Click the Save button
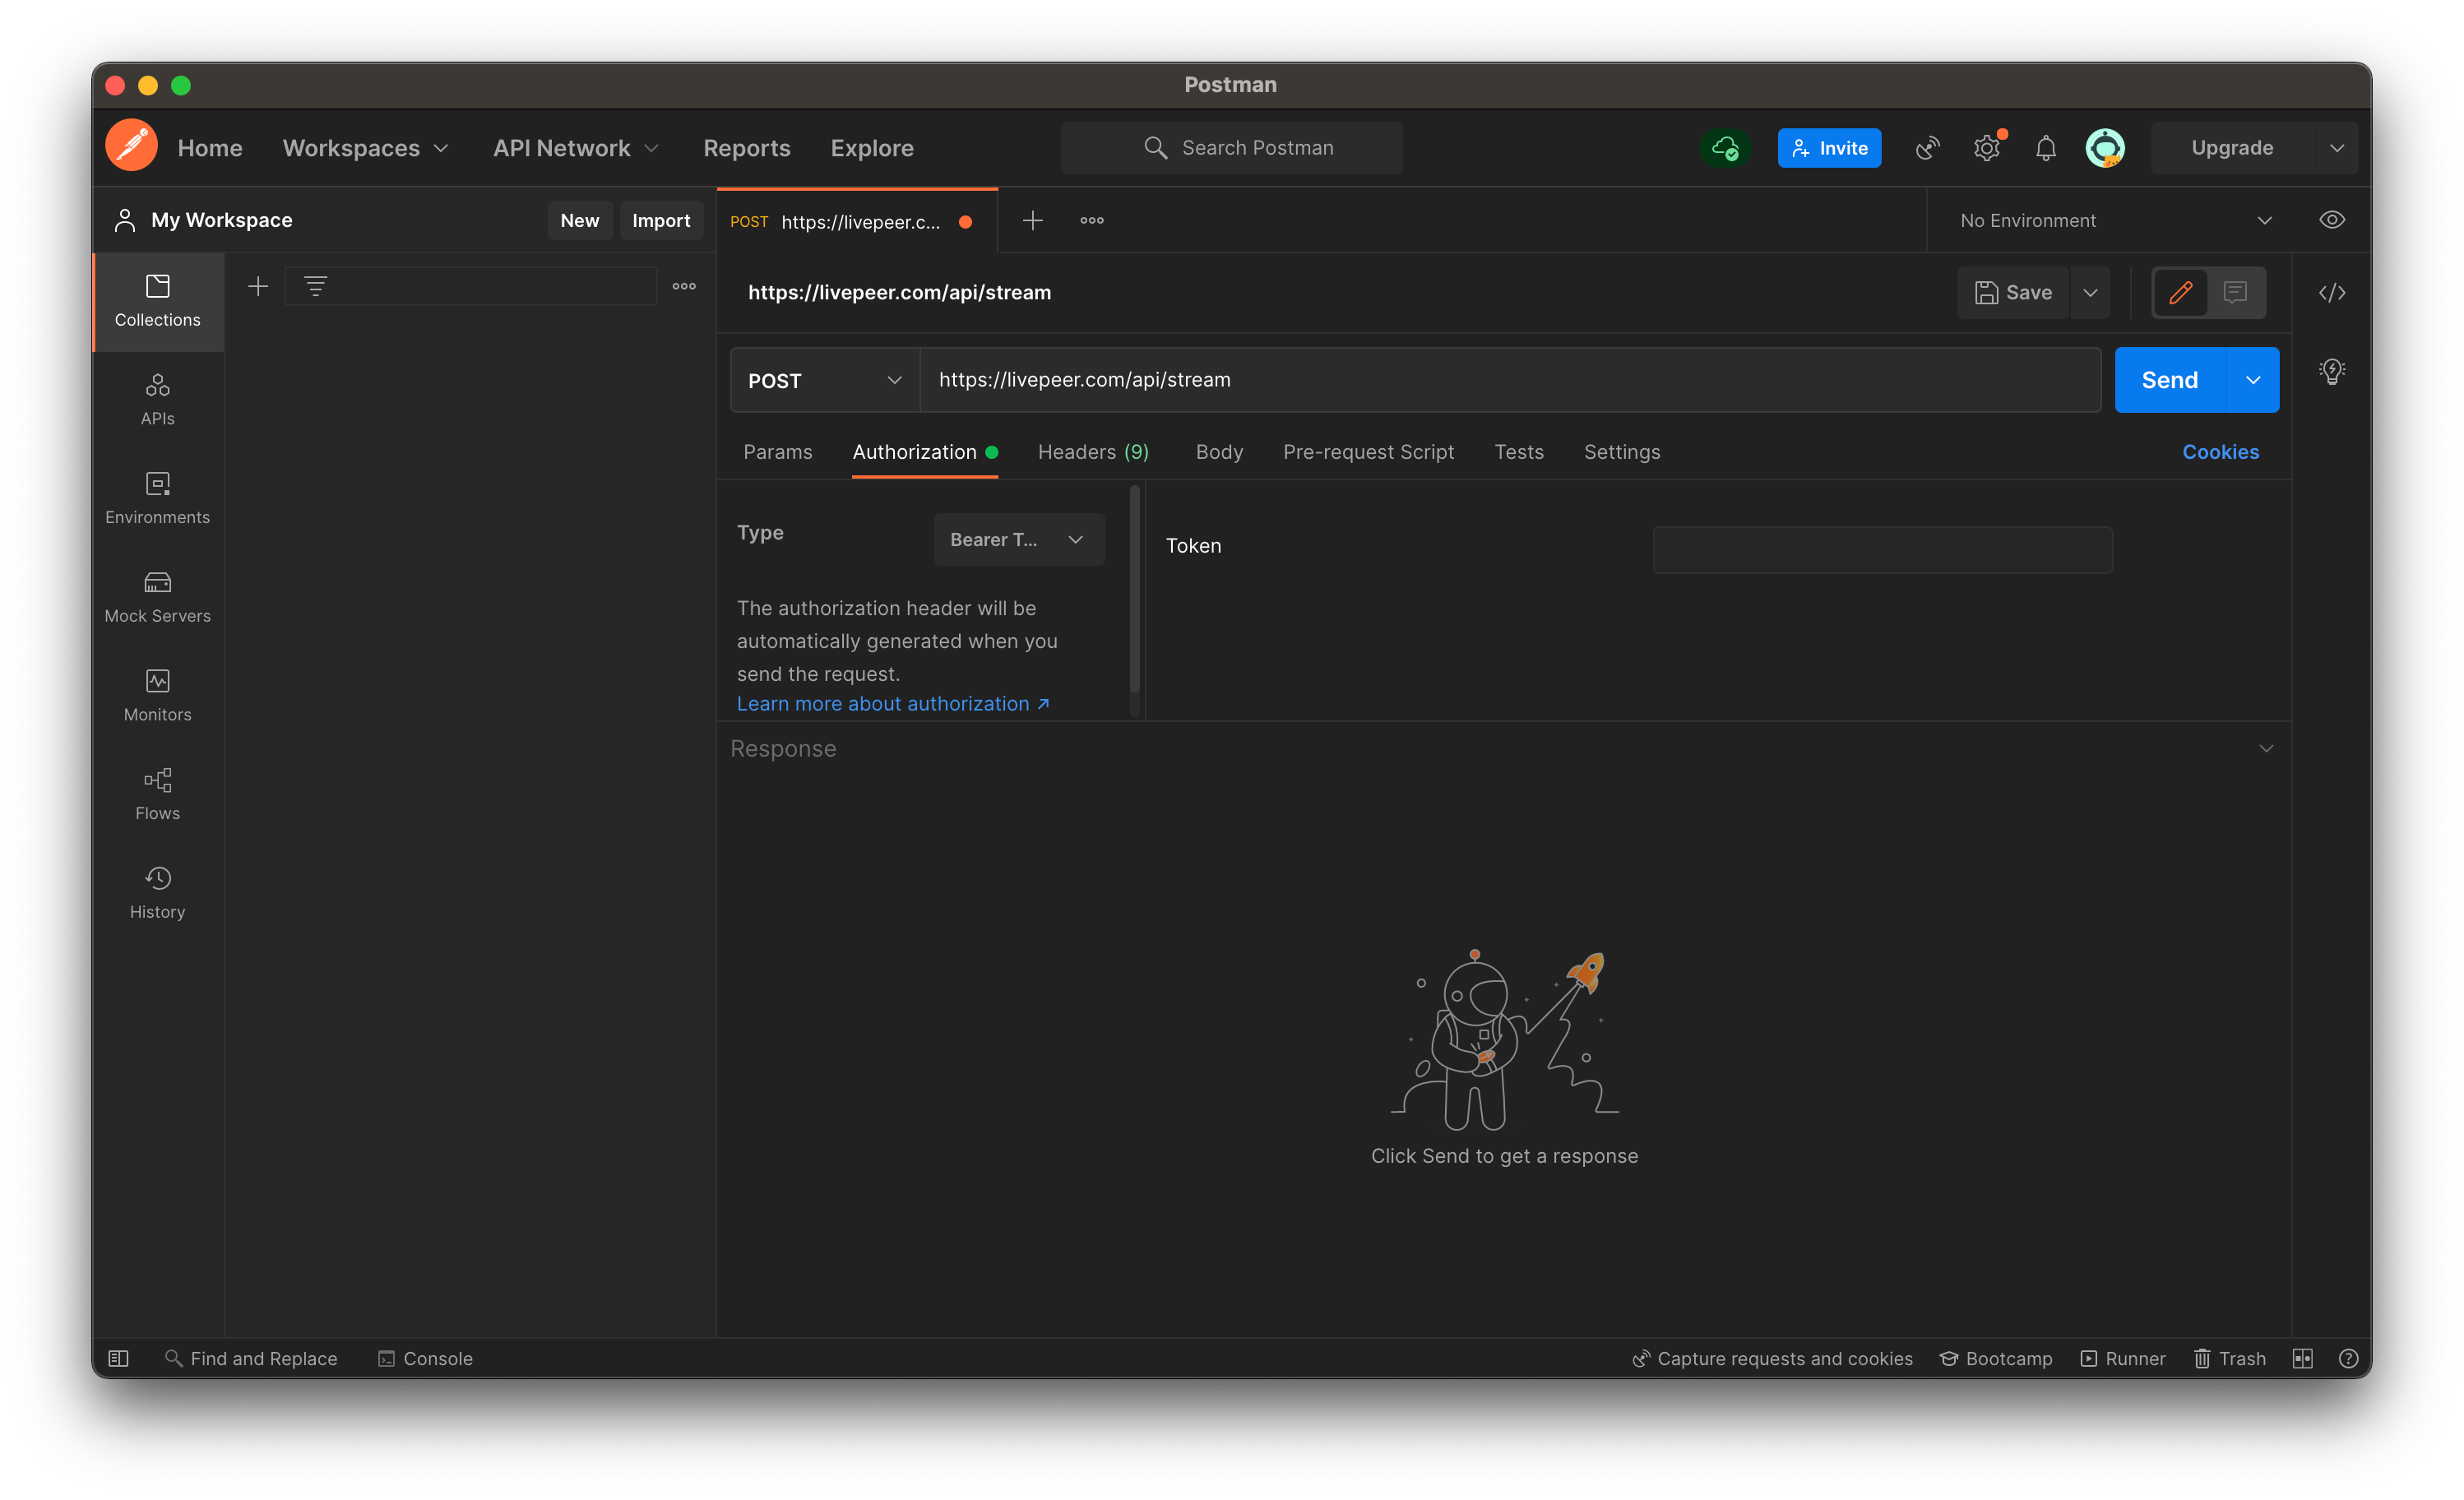 pos(2012,292)
